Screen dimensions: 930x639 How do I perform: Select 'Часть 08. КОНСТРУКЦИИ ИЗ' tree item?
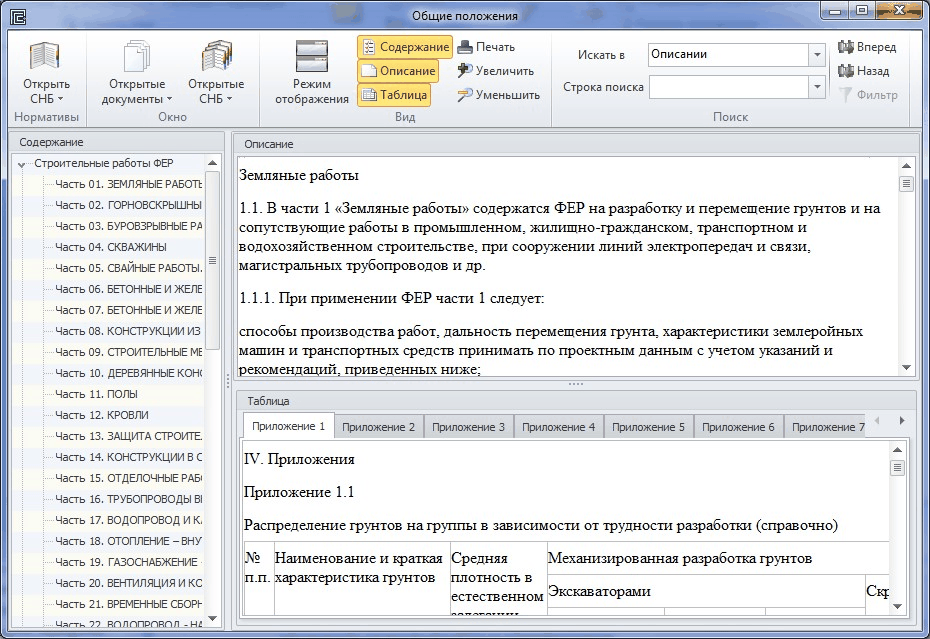(128, 331)
